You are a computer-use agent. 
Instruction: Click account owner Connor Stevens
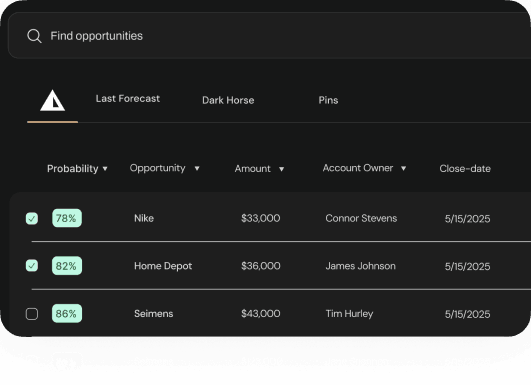point(361,218)
